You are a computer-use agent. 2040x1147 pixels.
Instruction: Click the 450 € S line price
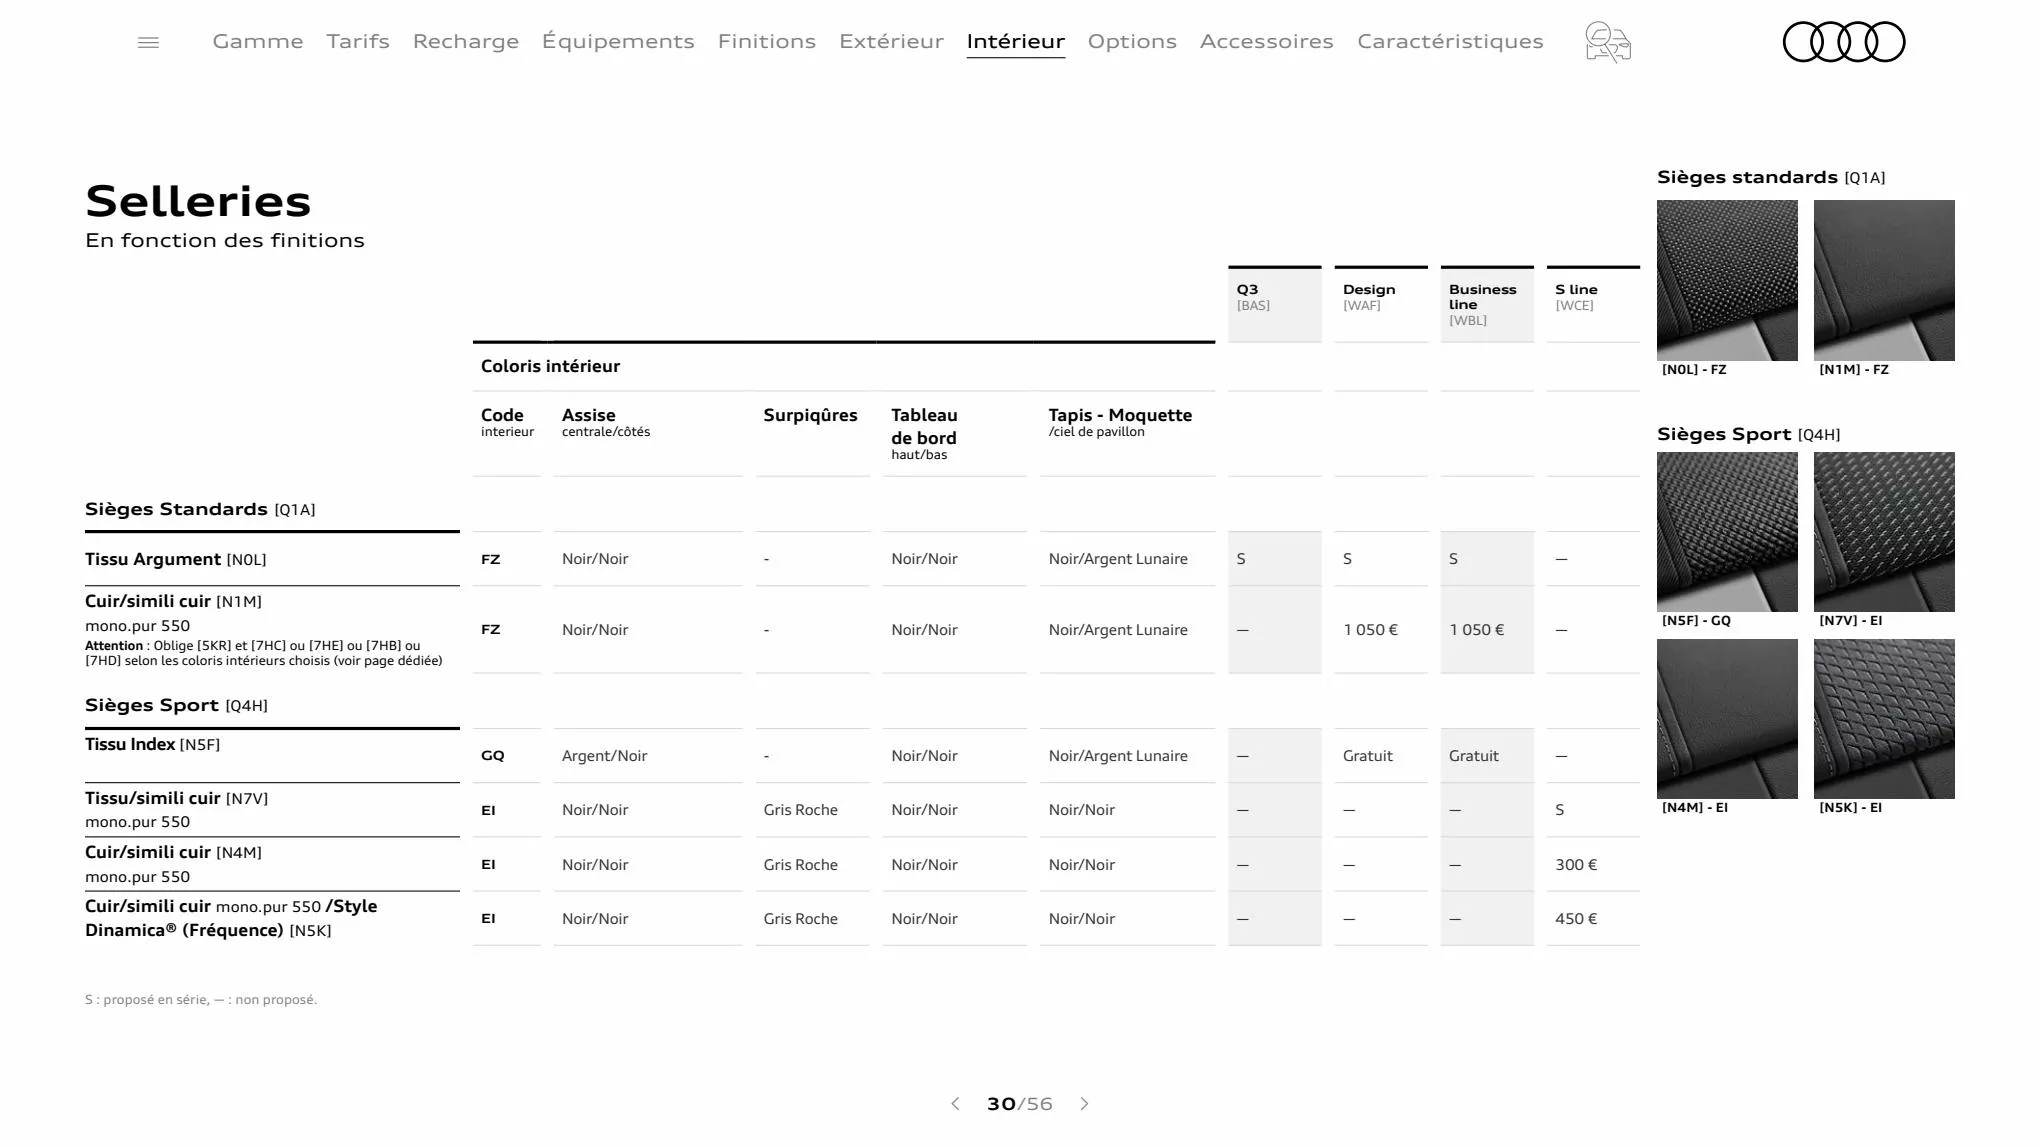point(1576,919)
